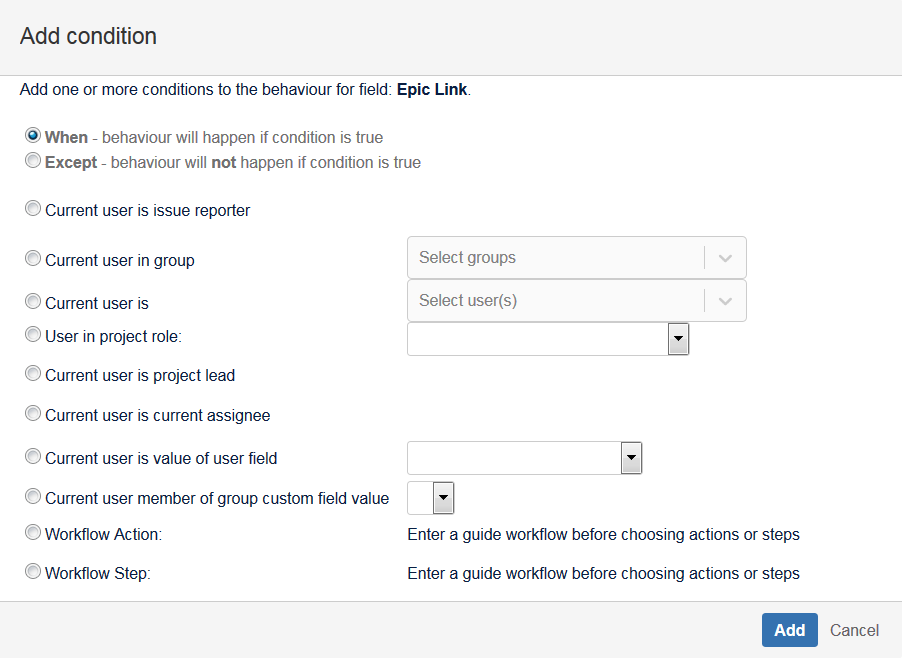This screenshot has width=902, height=658.
Task: Enable the Workflow Step condition
Action: coord(33,571)
